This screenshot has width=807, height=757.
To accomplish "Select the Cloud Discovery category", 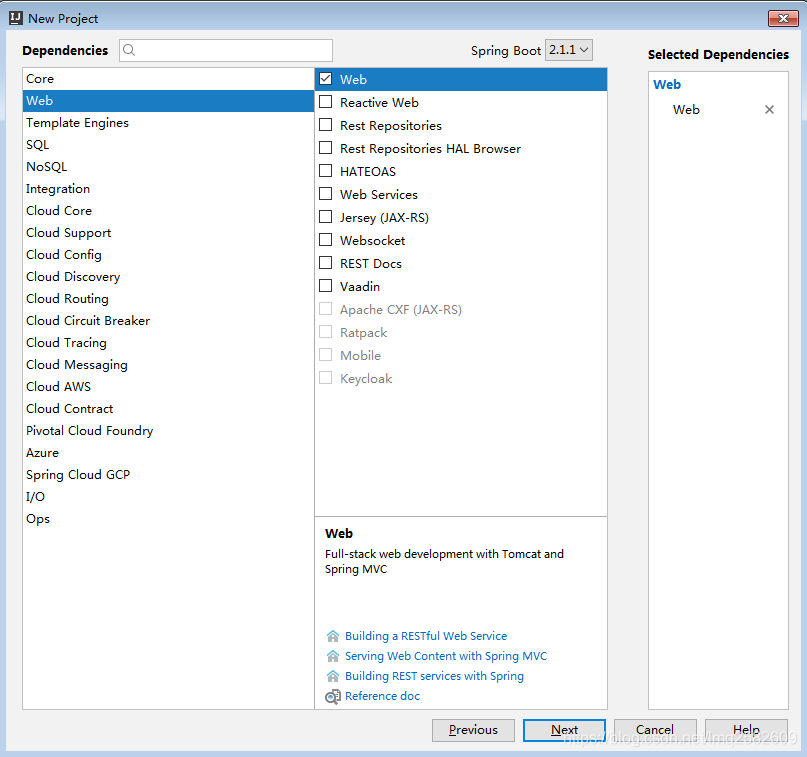I will 168,277.
